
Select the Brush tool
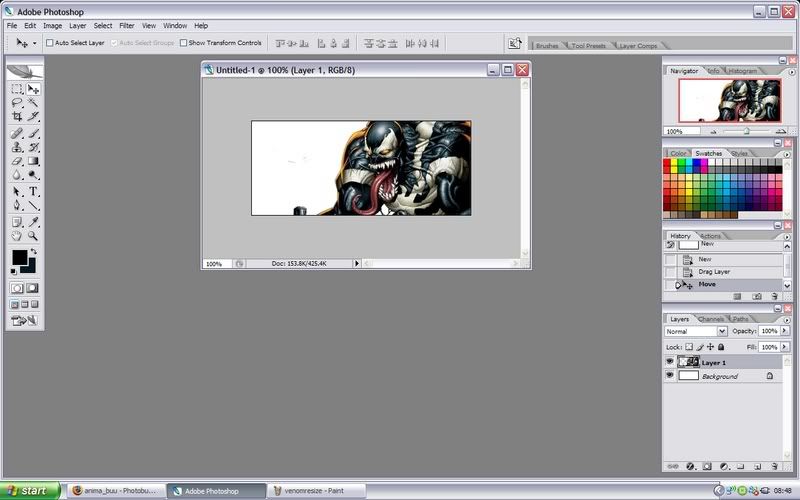click(33, 134)
